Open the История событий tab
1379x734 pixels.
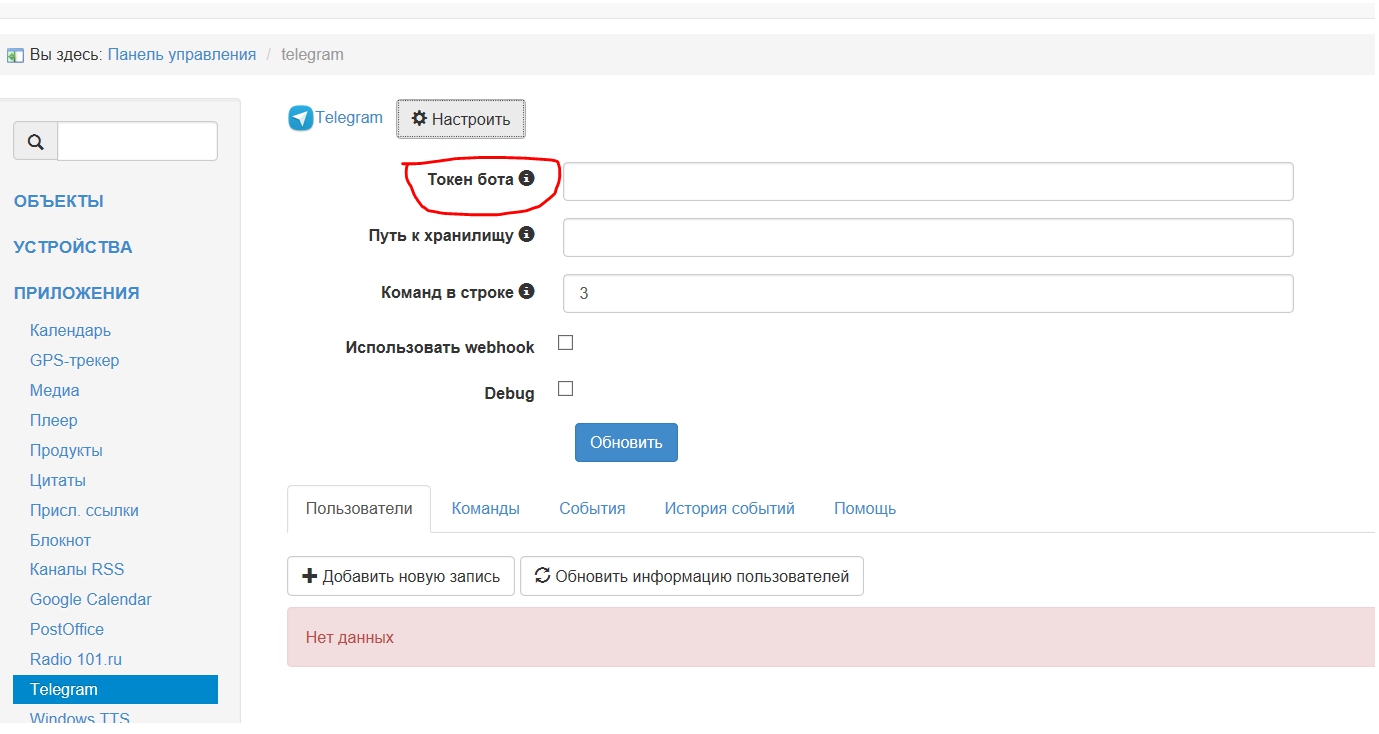[730, 509]
